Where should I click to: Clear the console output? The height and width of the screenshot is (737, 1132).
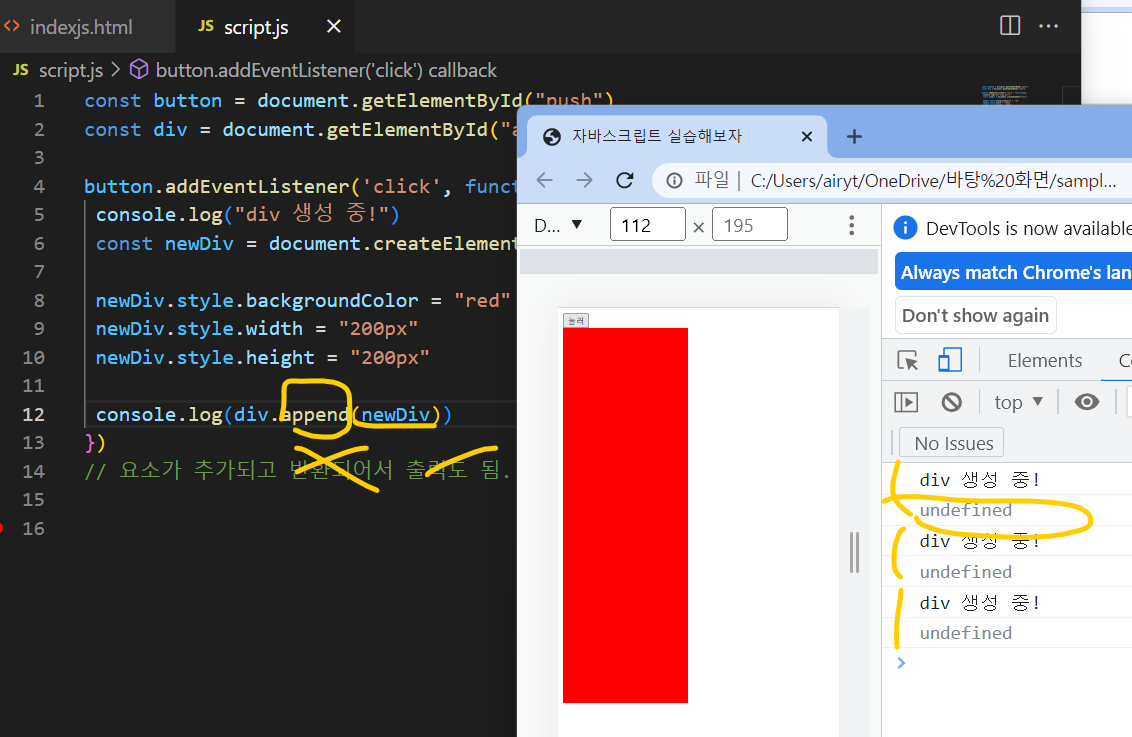pyautogui.click(x=952, y=402)
